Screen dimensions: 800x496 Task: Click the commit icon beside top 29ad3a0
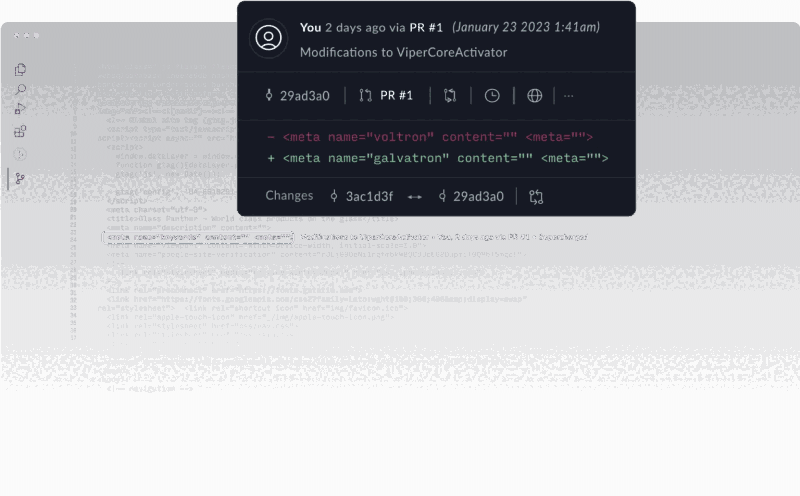[269, 95]
